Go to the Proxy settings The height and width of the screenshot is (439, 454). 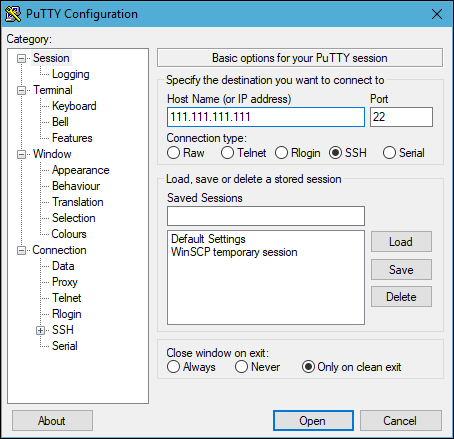(x=65, y=282)
